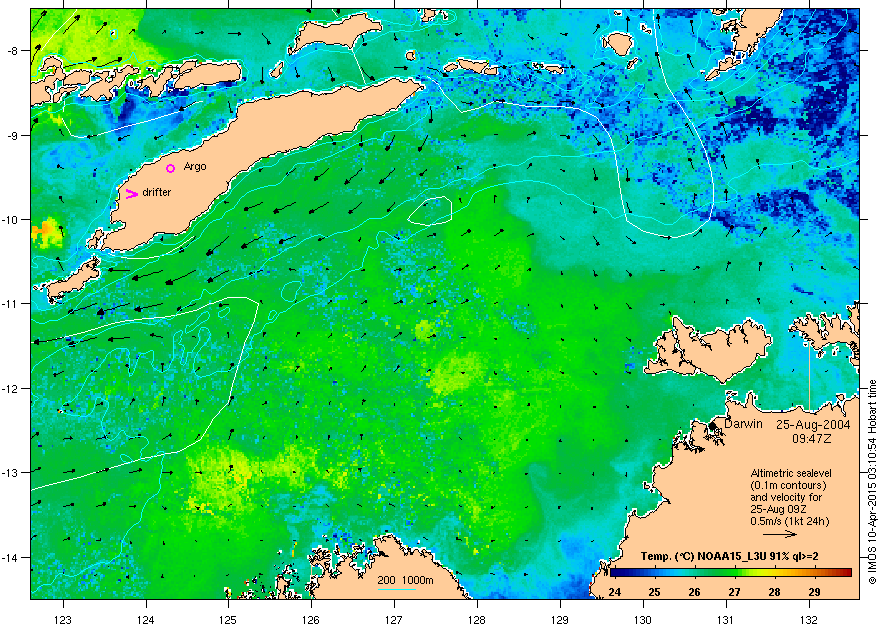Click the small closed white contour near 127.5°E

pyautogui.click(x=430, y=211)
